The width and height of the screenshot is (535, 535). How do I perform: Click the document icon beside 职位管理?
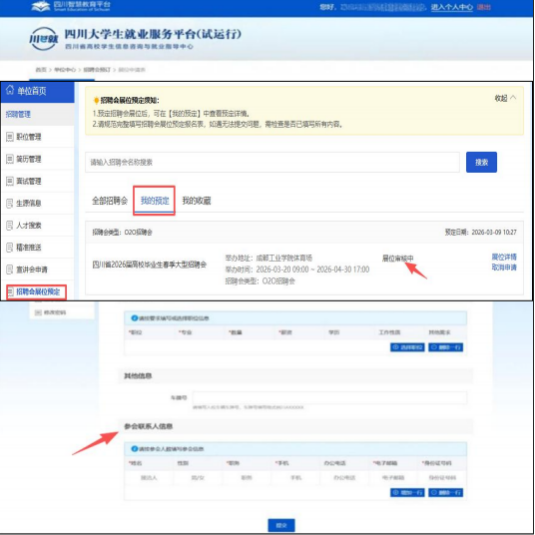(x=10, y=137)
